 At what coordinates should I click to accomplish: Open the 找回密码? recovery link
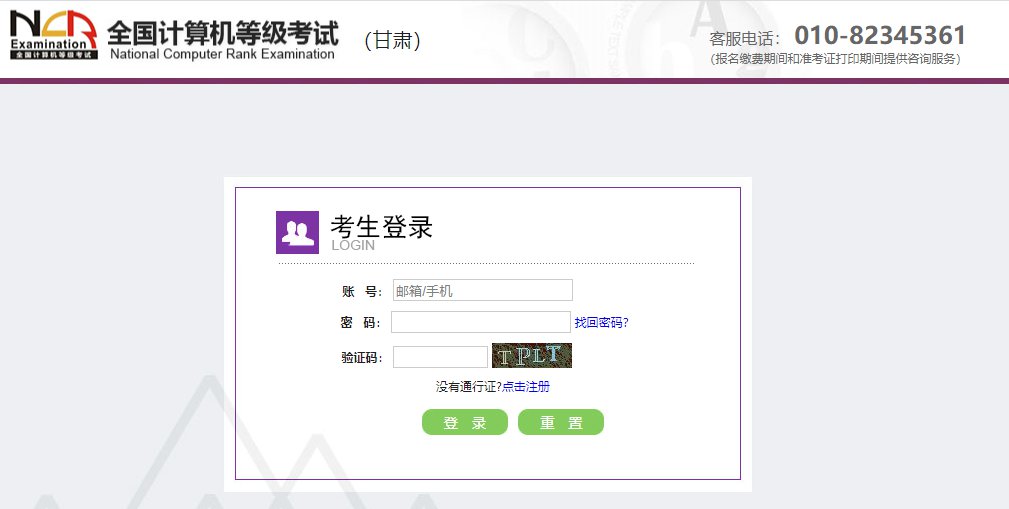click(x=601, y=323)
